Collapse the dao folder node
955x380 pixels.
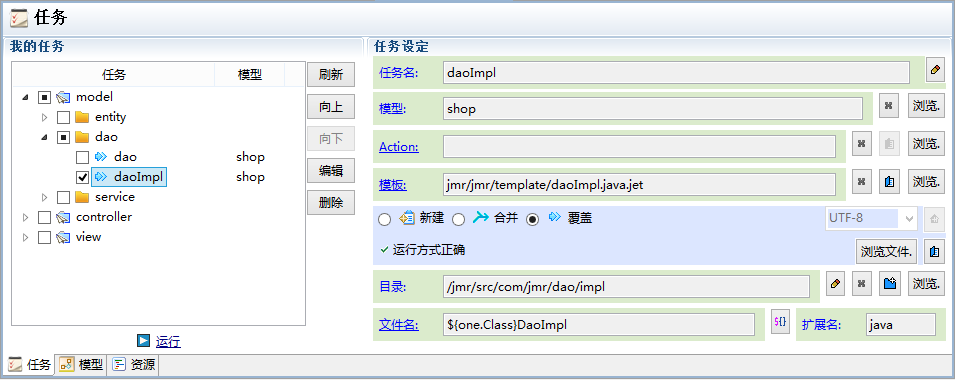(44, 137)
